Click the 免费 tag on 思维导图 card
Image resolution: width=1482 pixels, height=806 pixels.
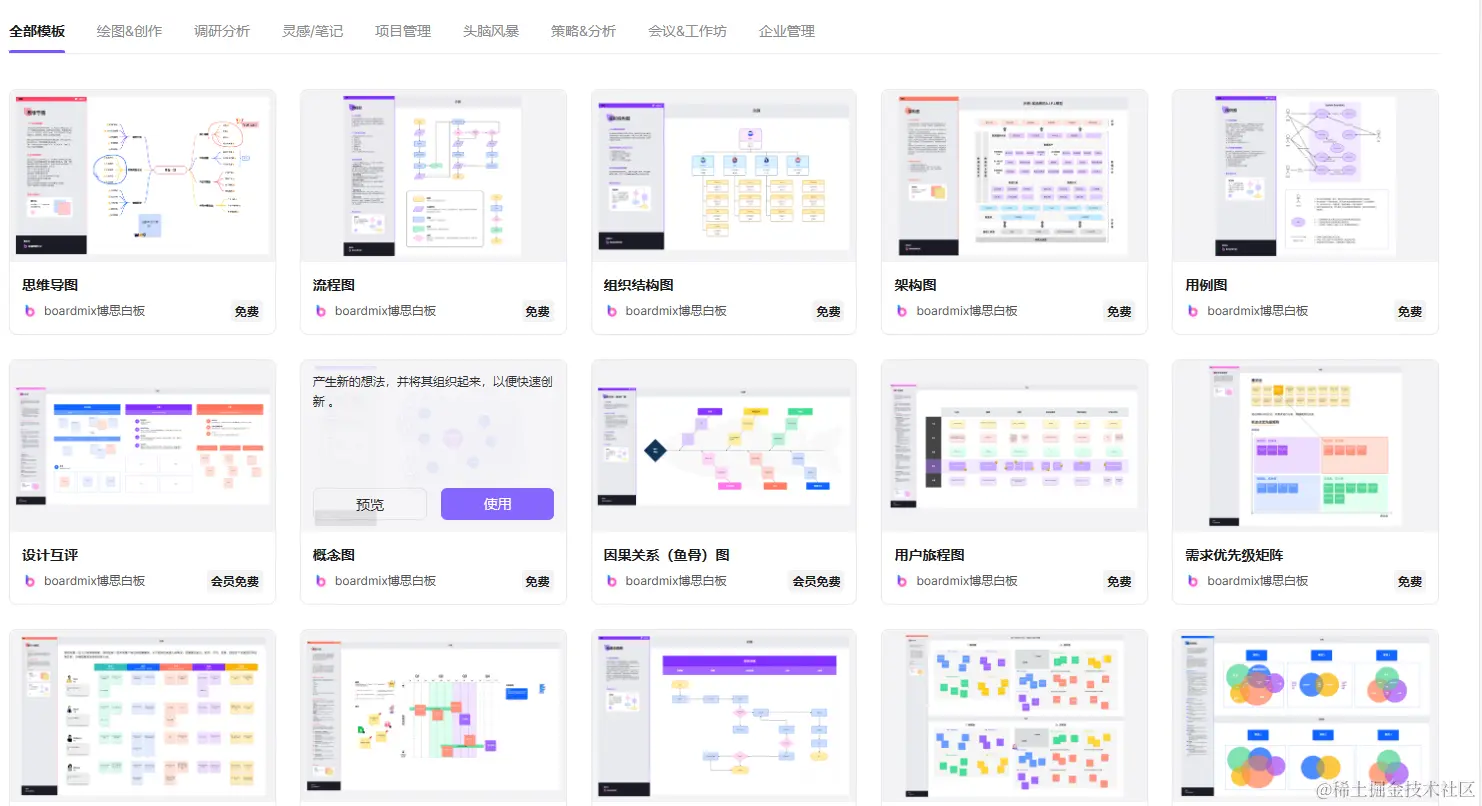pos(246,311)
